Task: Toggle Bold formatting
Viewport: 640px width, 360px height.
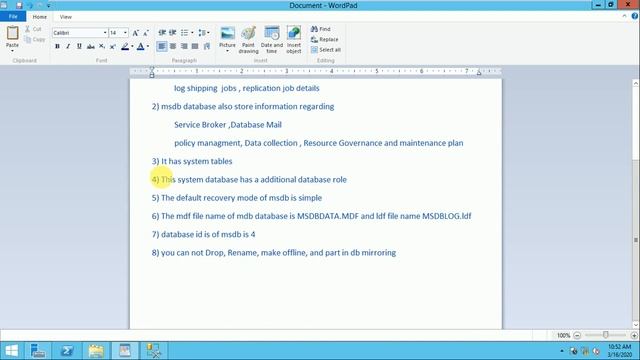Action: 57,47
